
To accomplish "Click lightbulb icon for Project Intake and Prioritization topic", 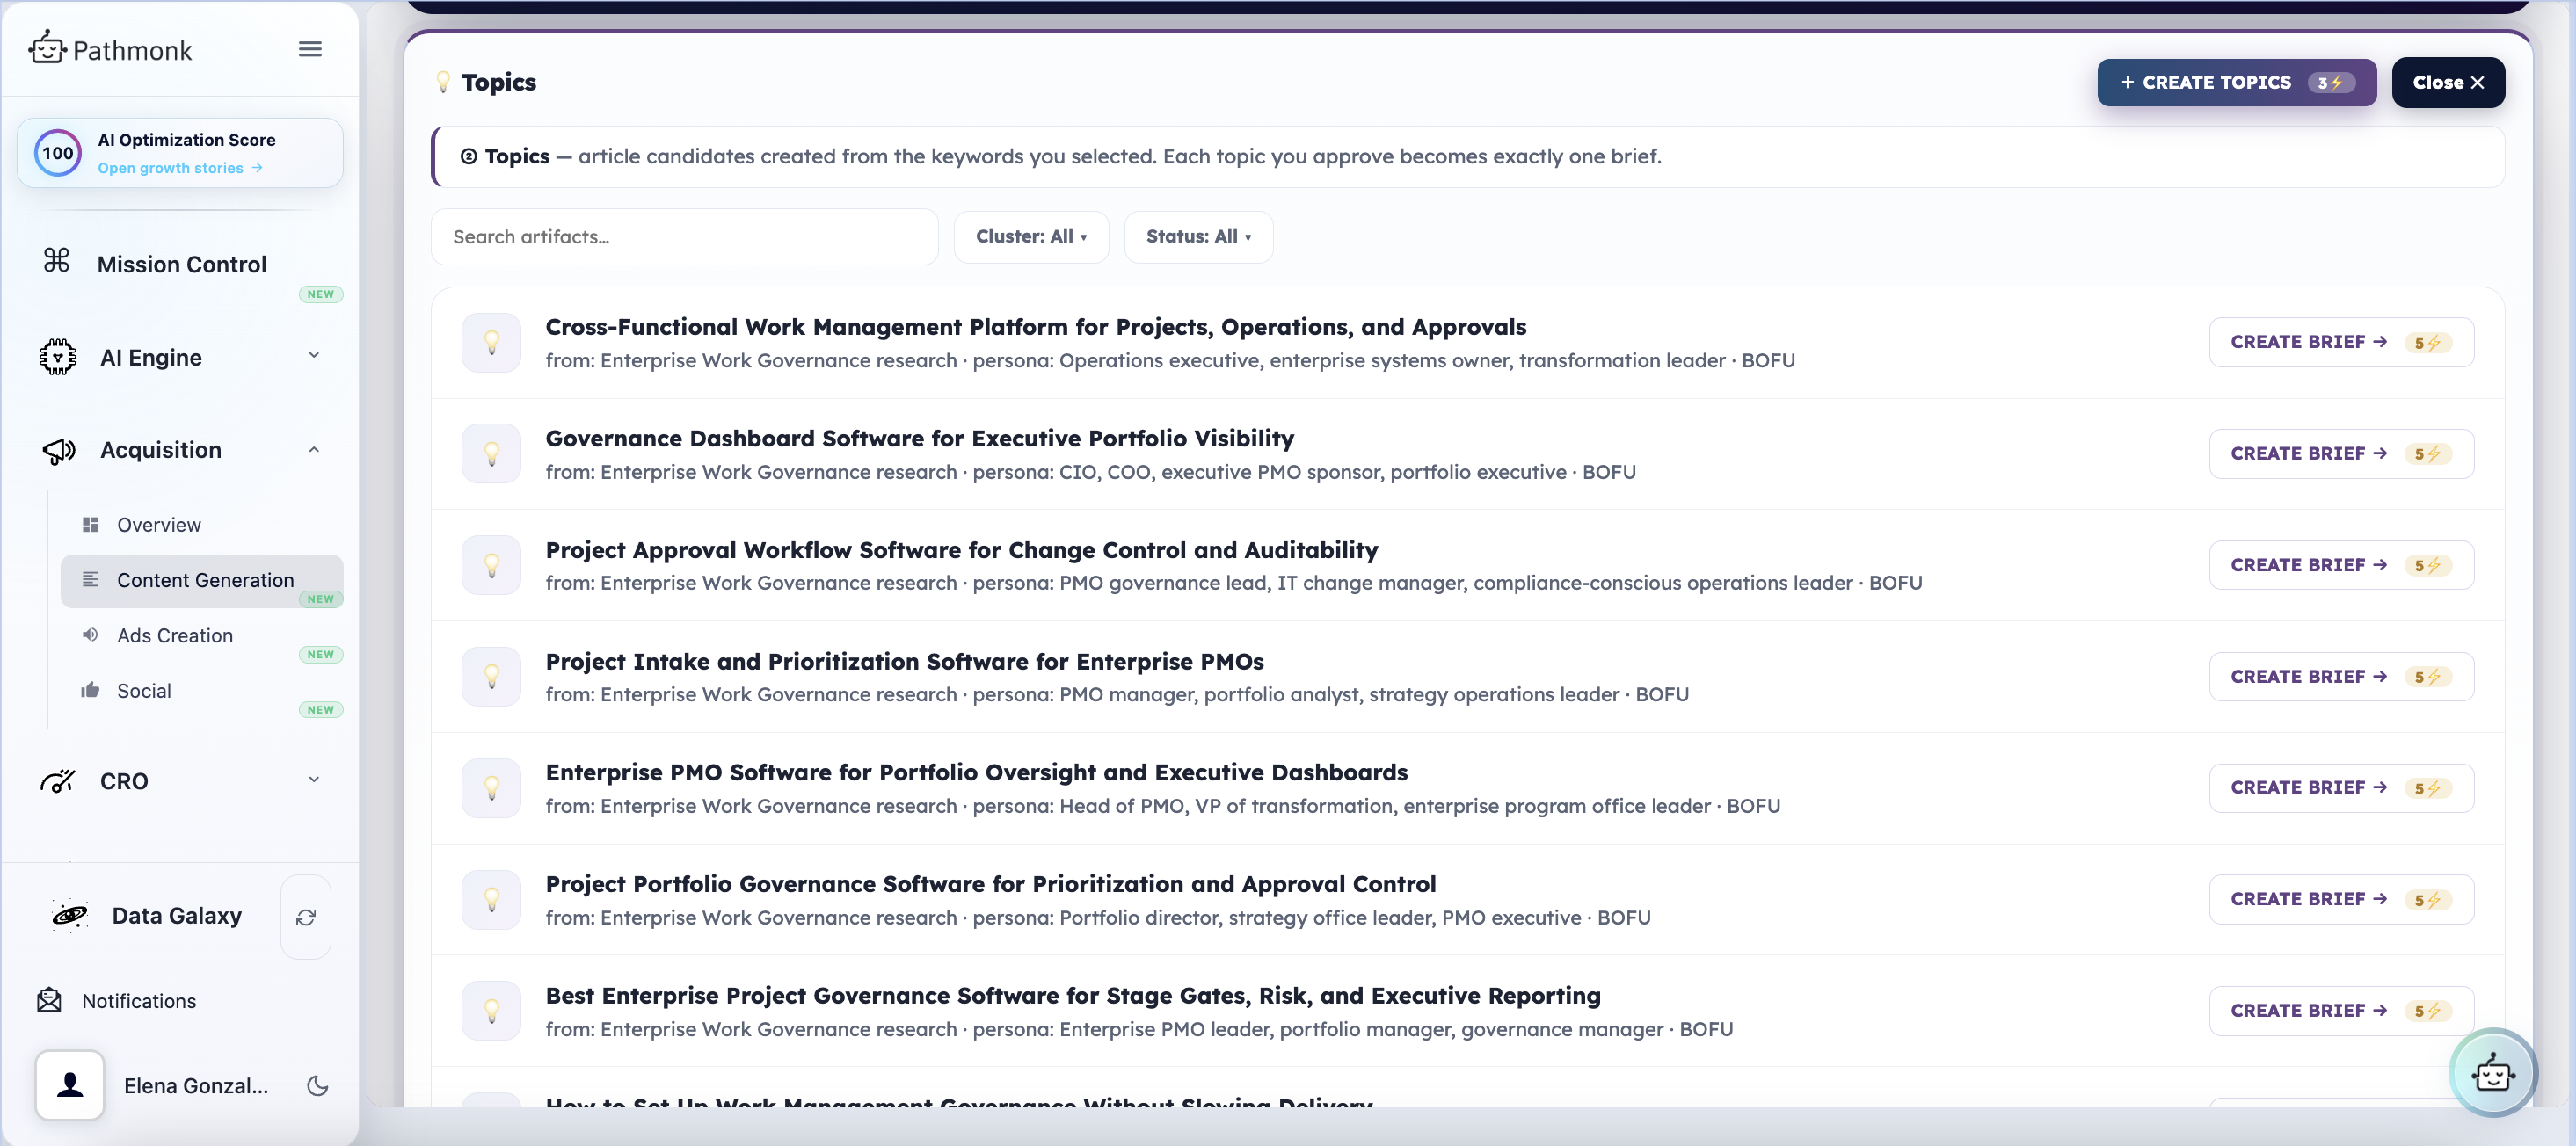I will [491, 677].
